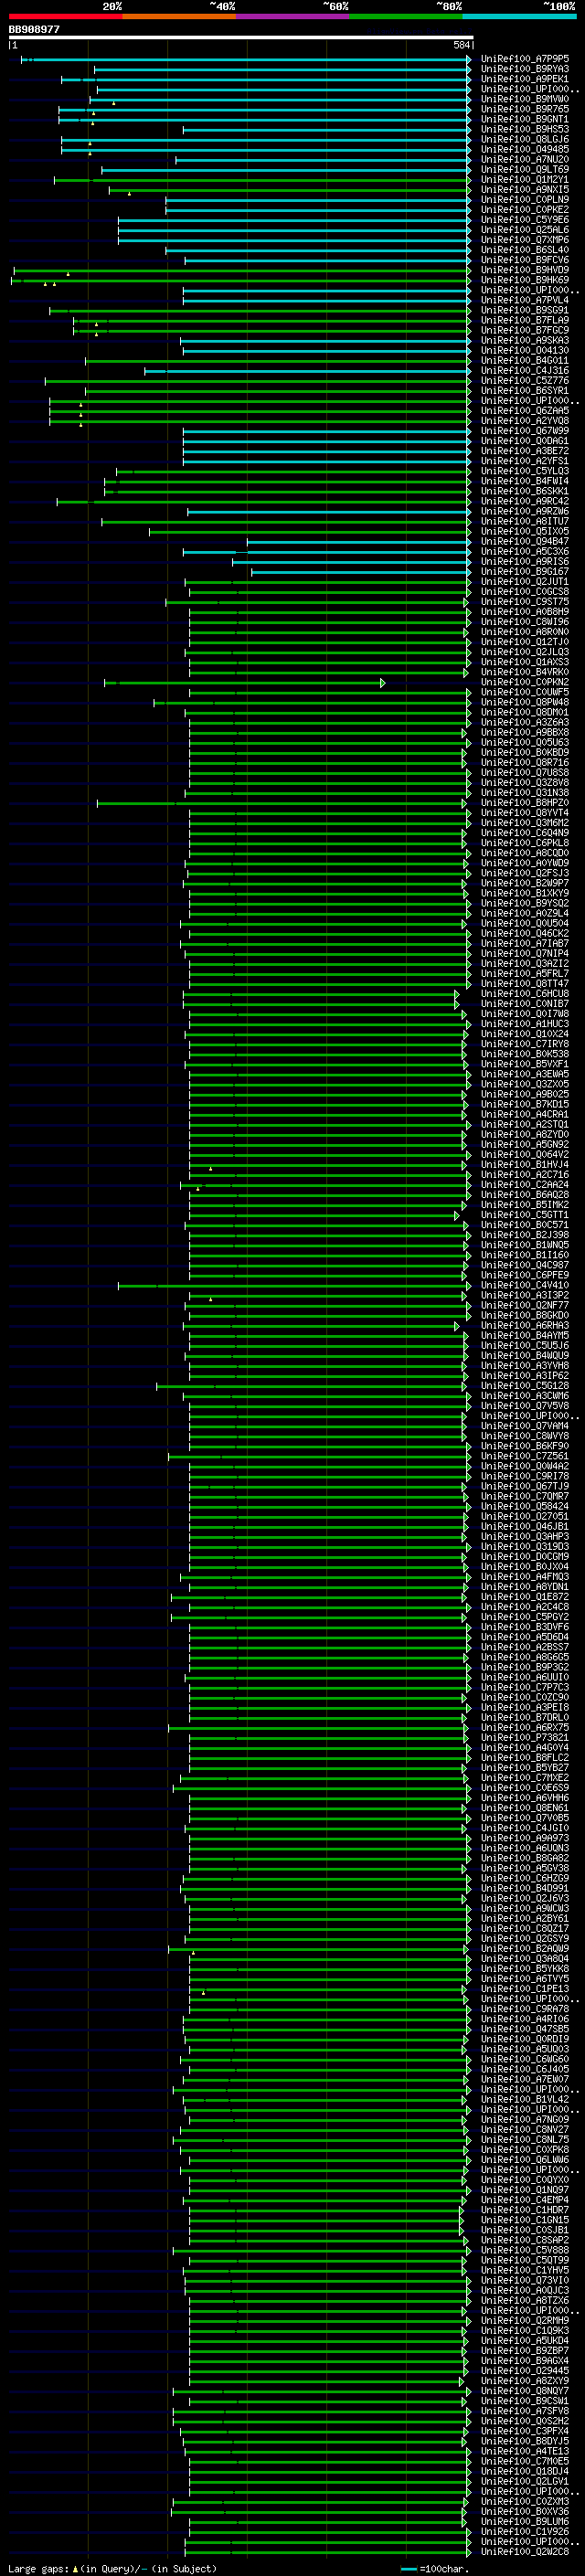Select hit label UniRef100_P73821
Screen dimensions: 585x2576
[524, 1738]
